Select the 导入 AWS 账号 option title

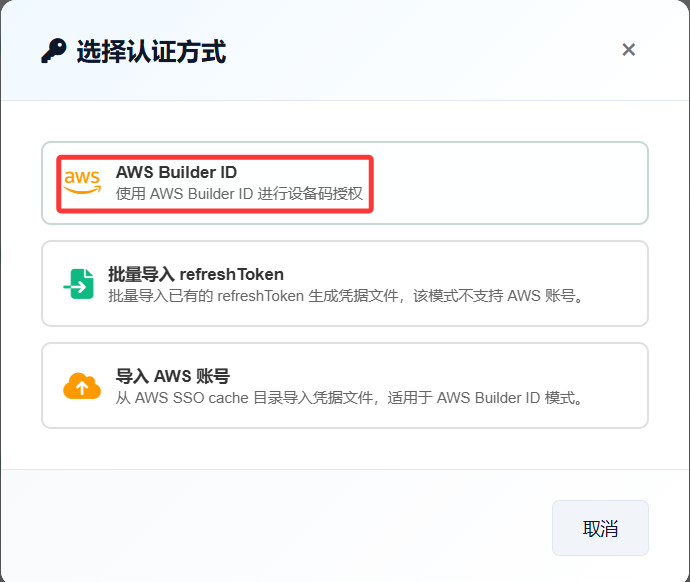(172, 376)
